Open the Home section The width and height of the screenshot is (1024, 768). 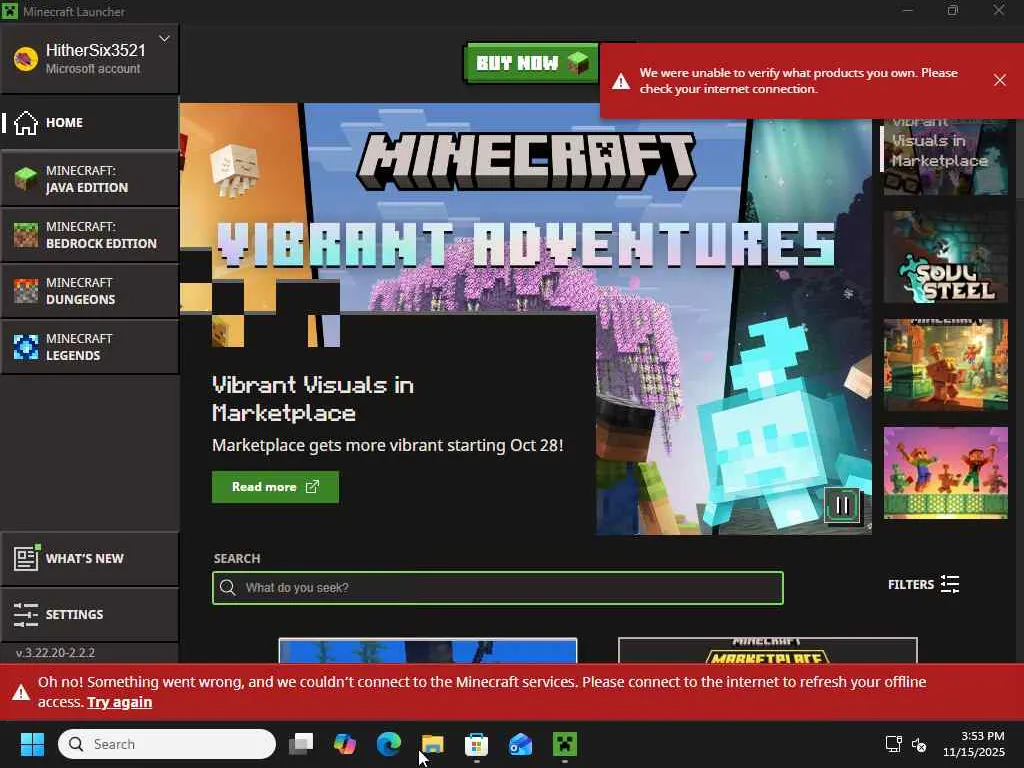tap(89, 123)
